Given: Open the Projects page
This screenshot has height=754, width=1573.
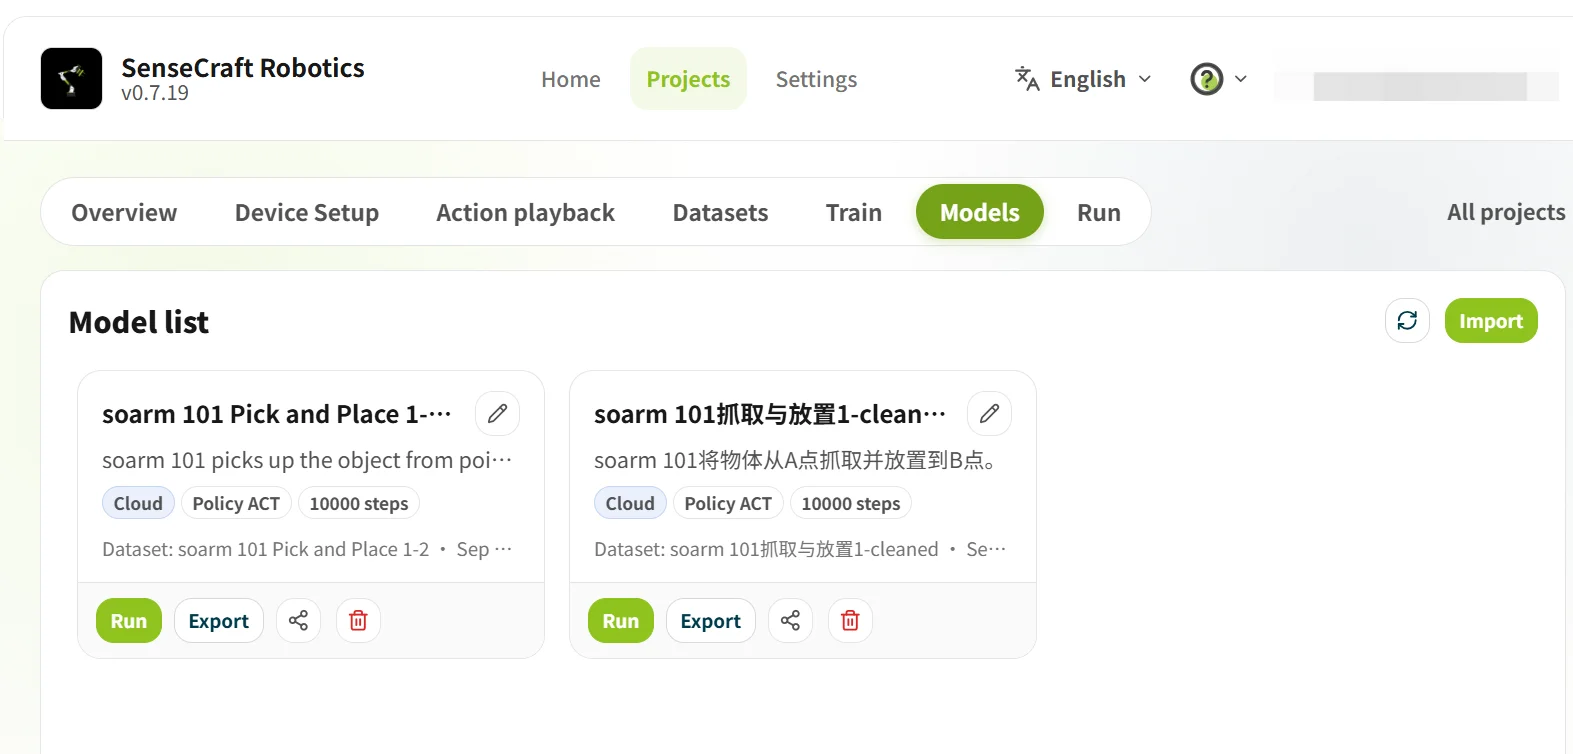Looking at the screenshot, I should (x=688, y=79).
